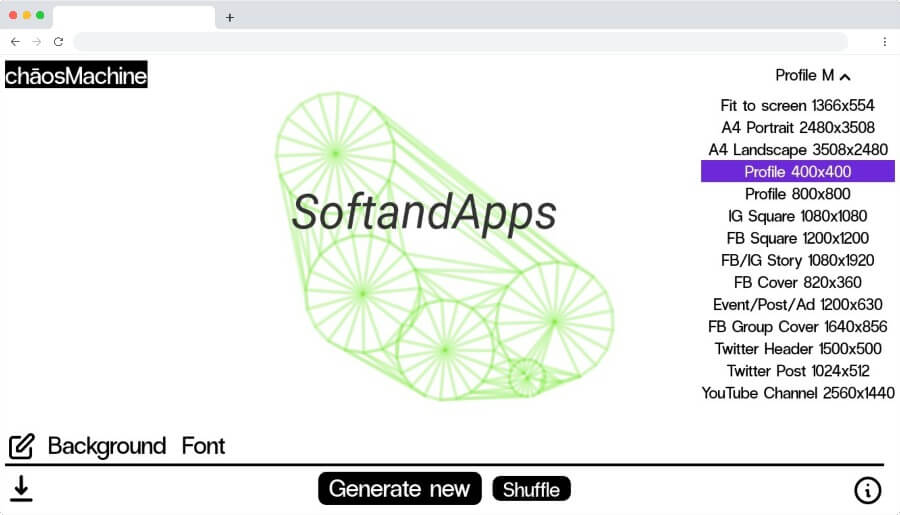900x515 pixels.
Task: Choose A4 Landscape 3508x2480 size
Action: (x=797, y=150)
